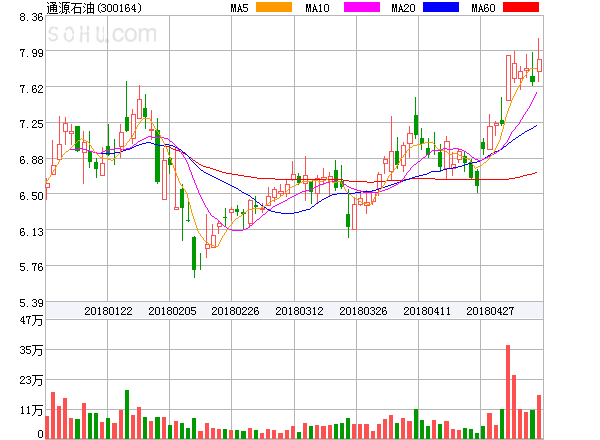Image resolution: width=600 pixels, height=440 pixels.
Task: Click the 7.25 price axis label
Action: pyautogui.click(x=31, y=124)
